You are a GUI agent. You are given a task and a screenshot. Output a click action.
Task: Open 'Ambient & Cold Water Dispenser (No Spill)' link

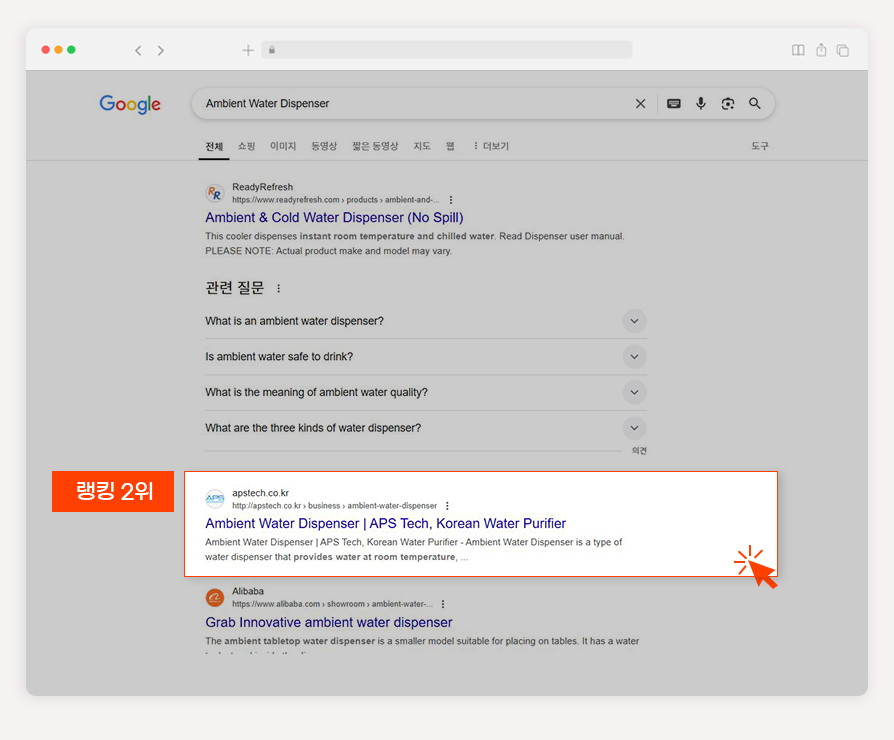point(334,217)
